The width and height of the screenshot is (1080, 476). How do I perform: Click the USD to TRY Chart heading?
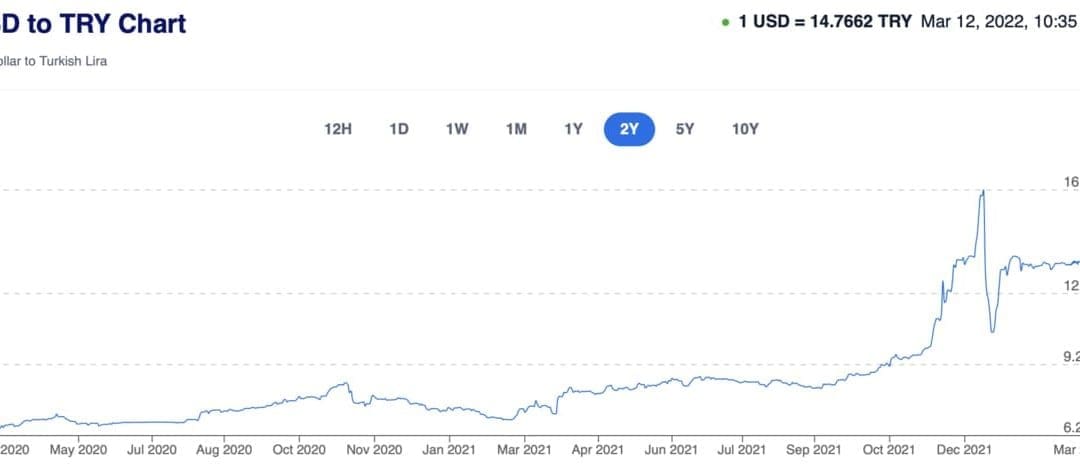[x=93, y=24]
